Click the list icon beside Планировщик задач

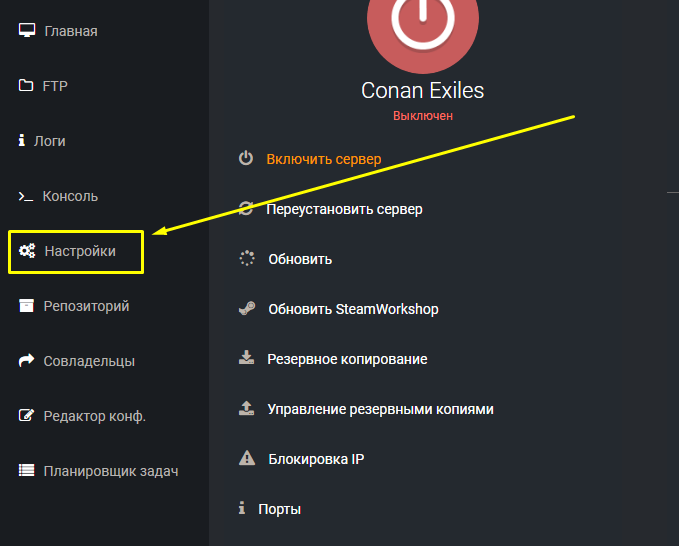pyautogui.click(x=27, y=470)
